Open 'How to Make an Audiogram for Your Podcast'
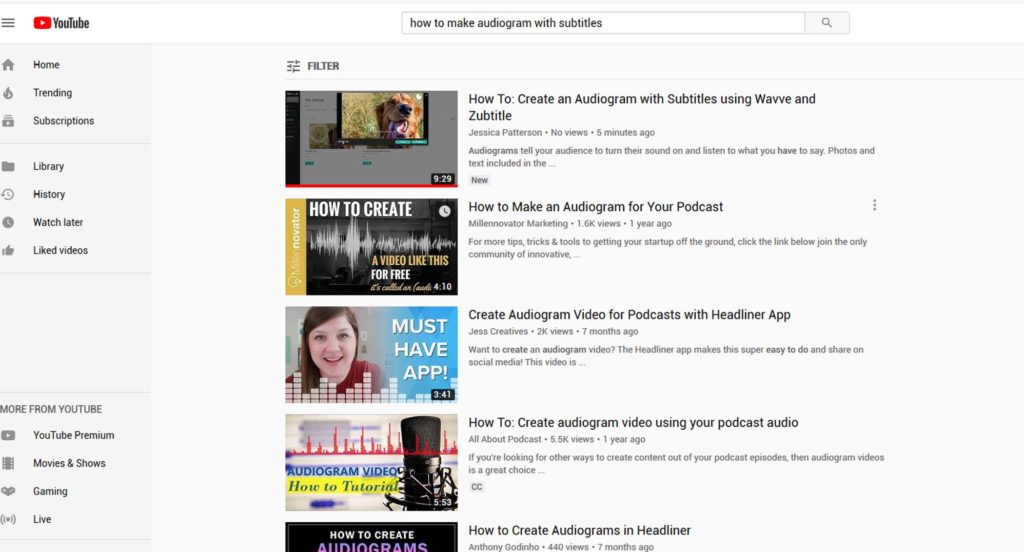The width and height of the screenshot is (1024, 552). point(596,206)
